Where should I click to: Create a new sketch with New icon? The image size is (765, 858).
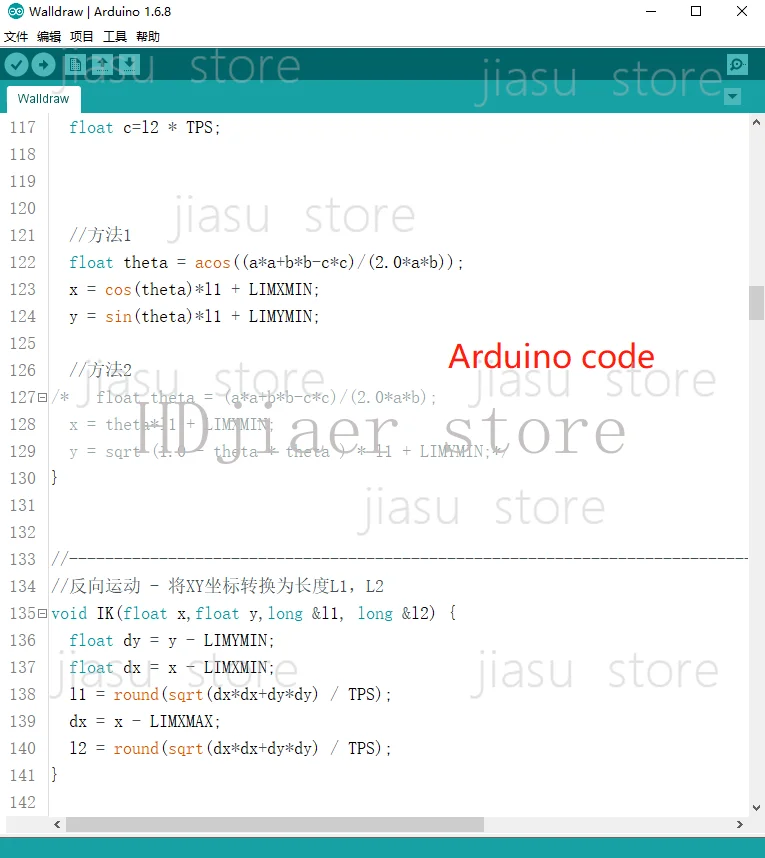tap(75, 65)
